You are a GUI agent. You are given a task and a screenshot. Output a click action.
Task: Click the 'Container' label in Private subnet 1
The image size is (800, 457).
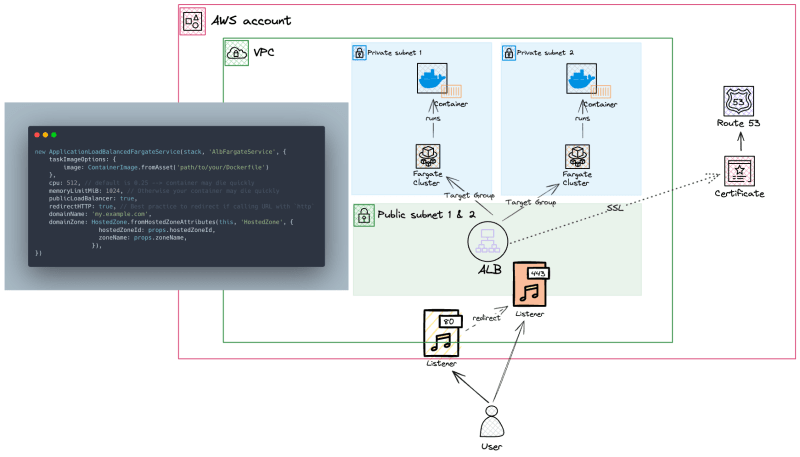451,104
